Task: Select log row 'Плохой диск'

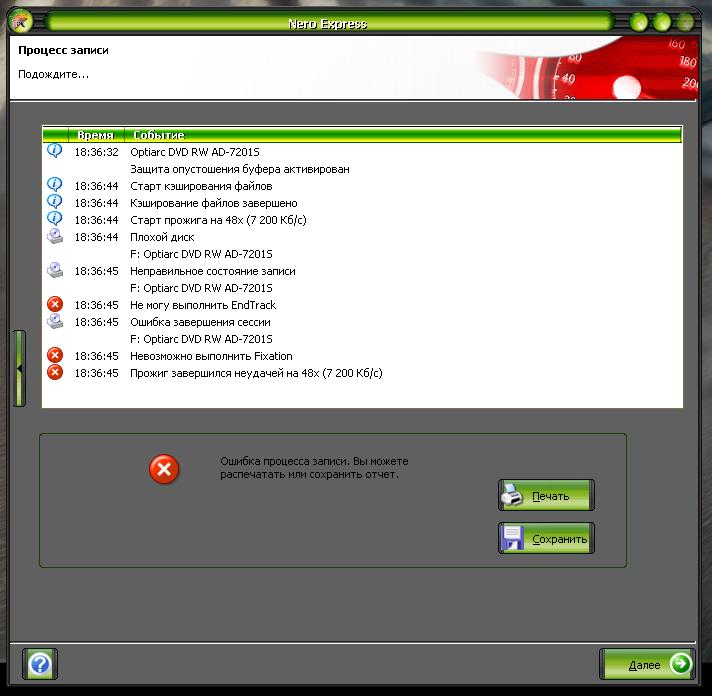Action: pos(362,237)
